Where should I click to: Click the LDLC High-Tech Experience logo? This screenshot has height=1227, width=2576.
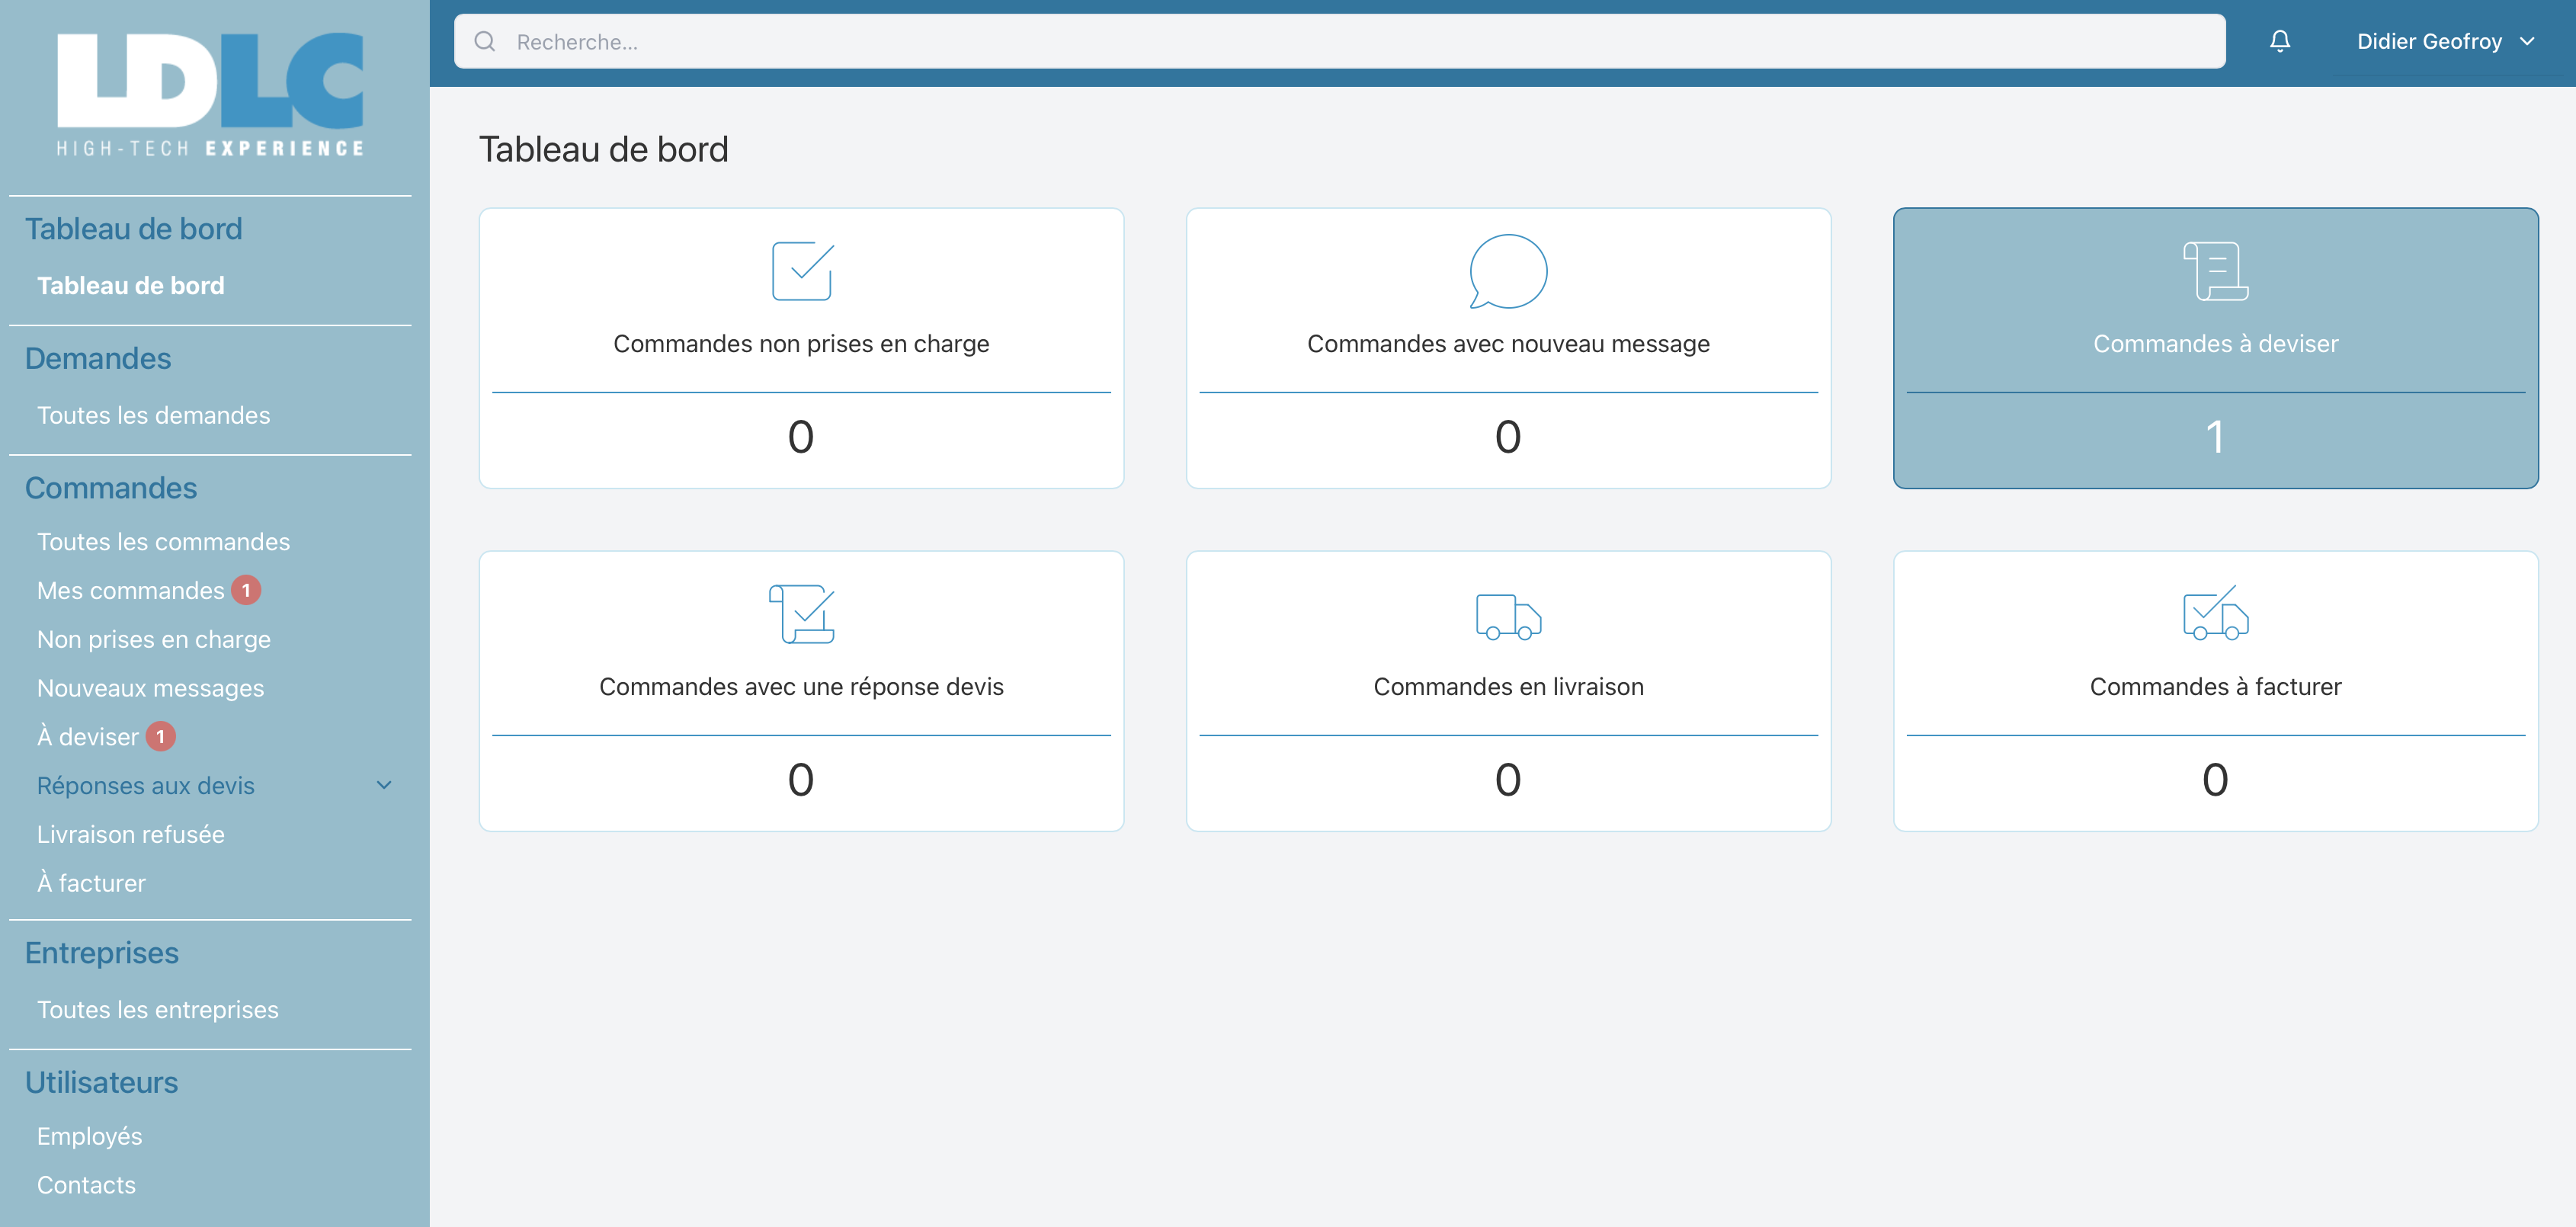coord(210,95)
